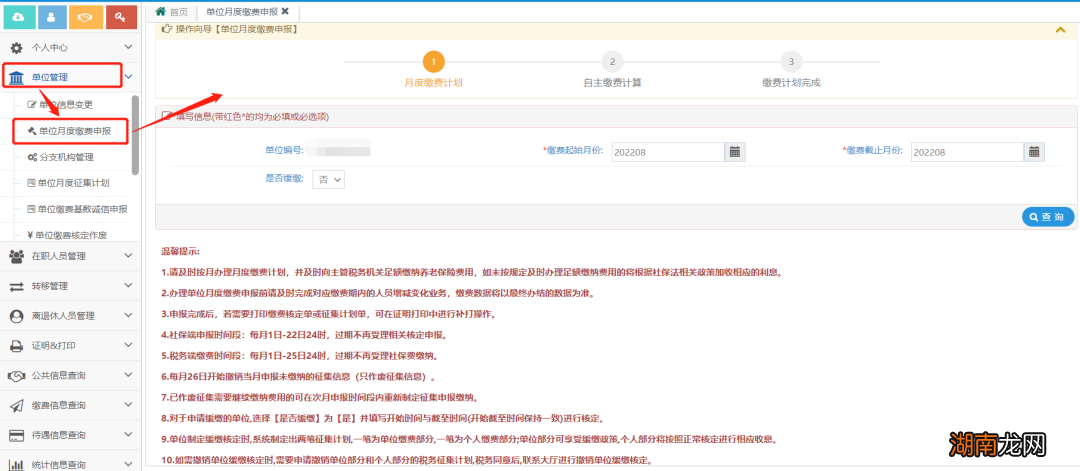This screenshot has height=471, width=1080.
Task: Click the 缴费截止月份 input field
Action: (967, 151)
